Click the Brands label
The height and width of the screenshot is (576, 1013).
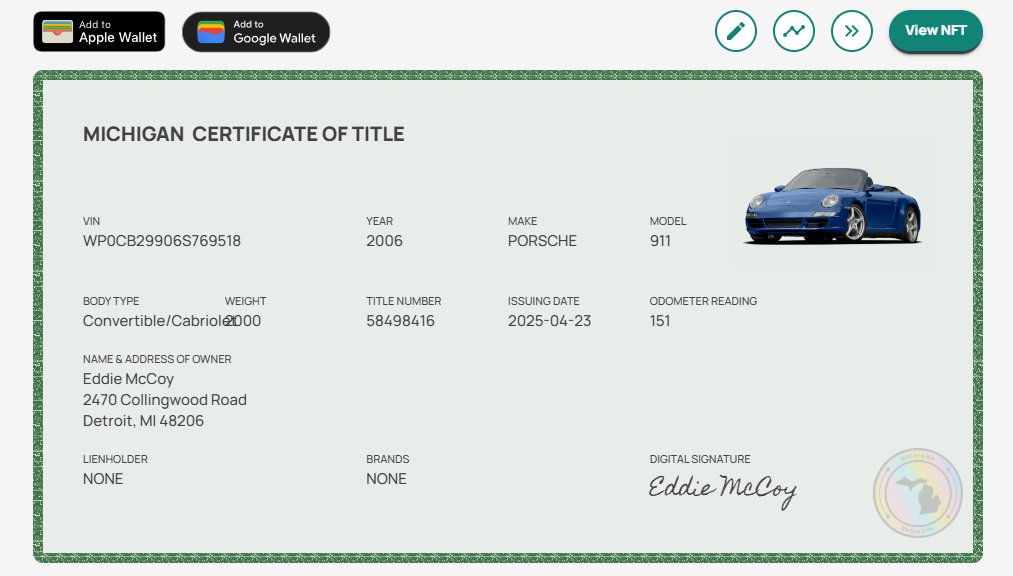[x=388, y=459]
